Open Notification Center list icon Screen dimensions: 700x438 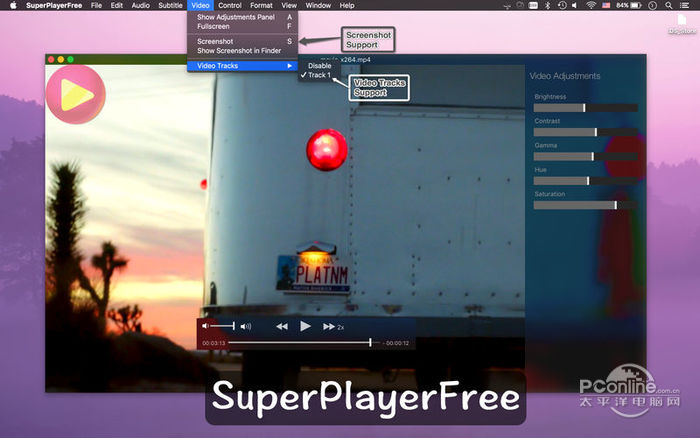pyautogui.click(x=684, y=5)
